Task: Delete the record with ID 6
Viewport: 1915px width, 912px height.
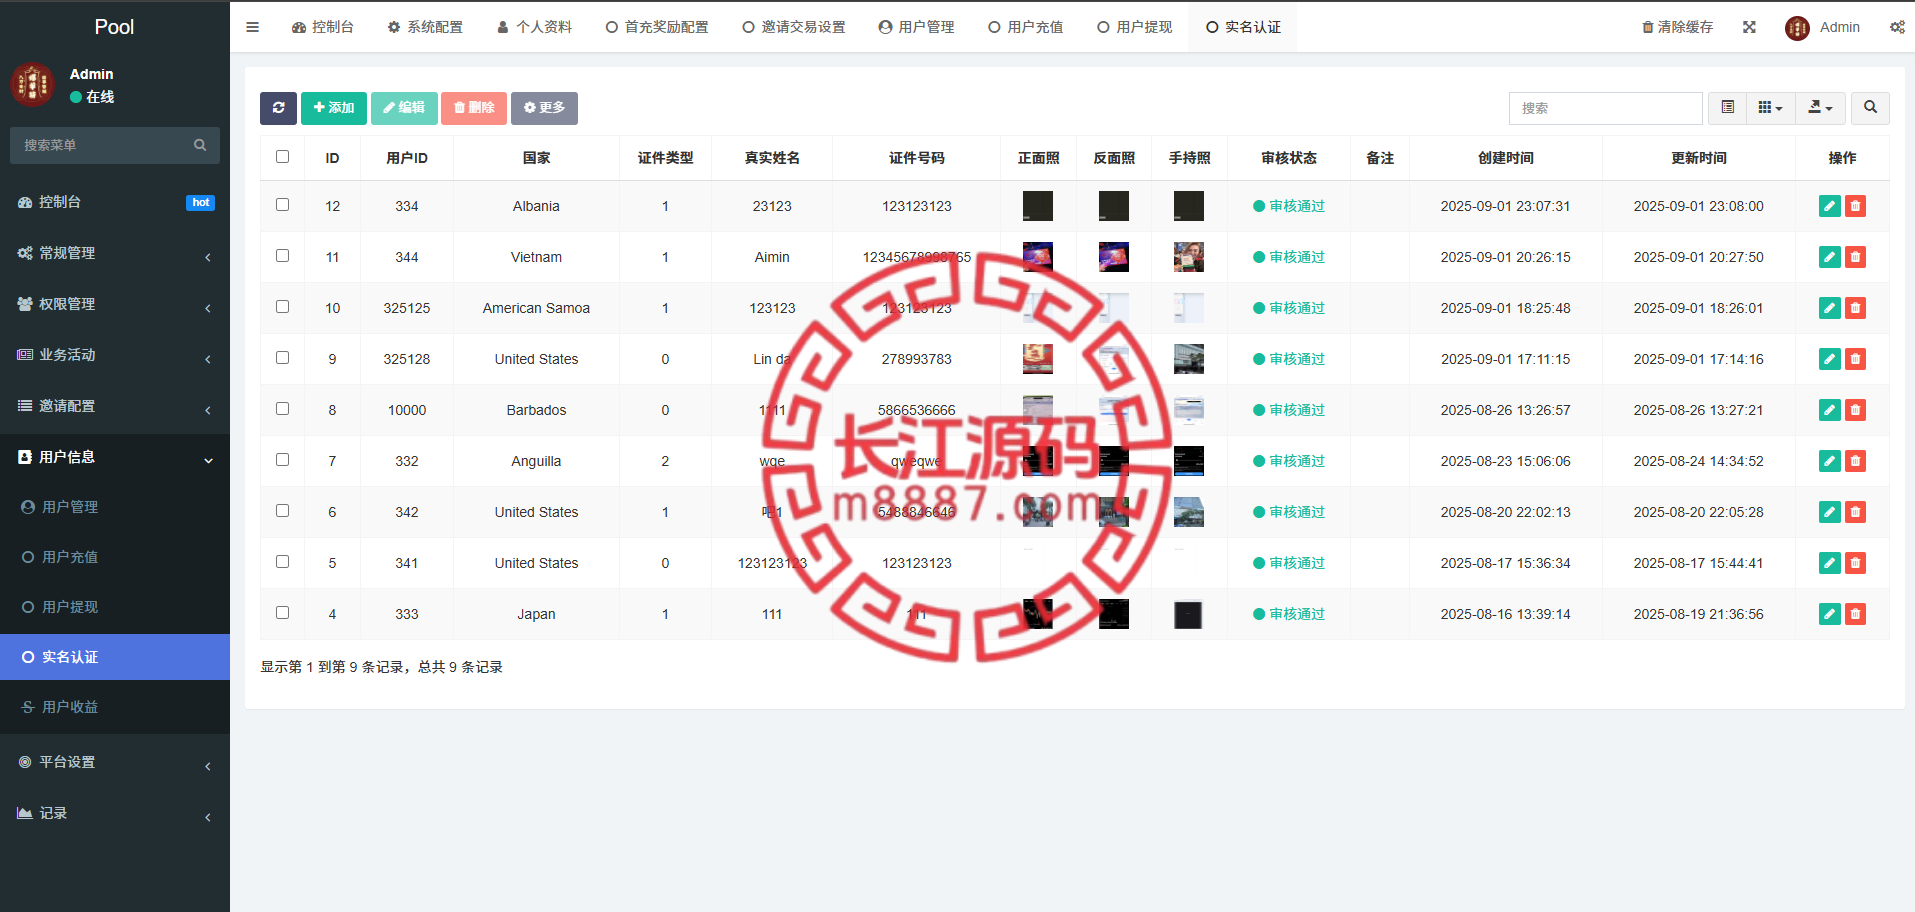Action: (1855, 512)
